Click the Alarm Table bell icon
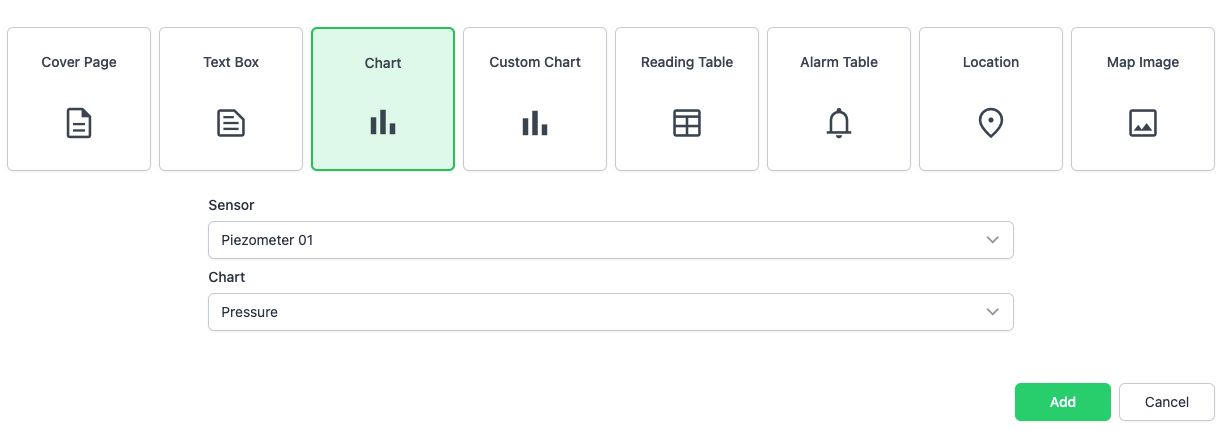 point(839,123)
